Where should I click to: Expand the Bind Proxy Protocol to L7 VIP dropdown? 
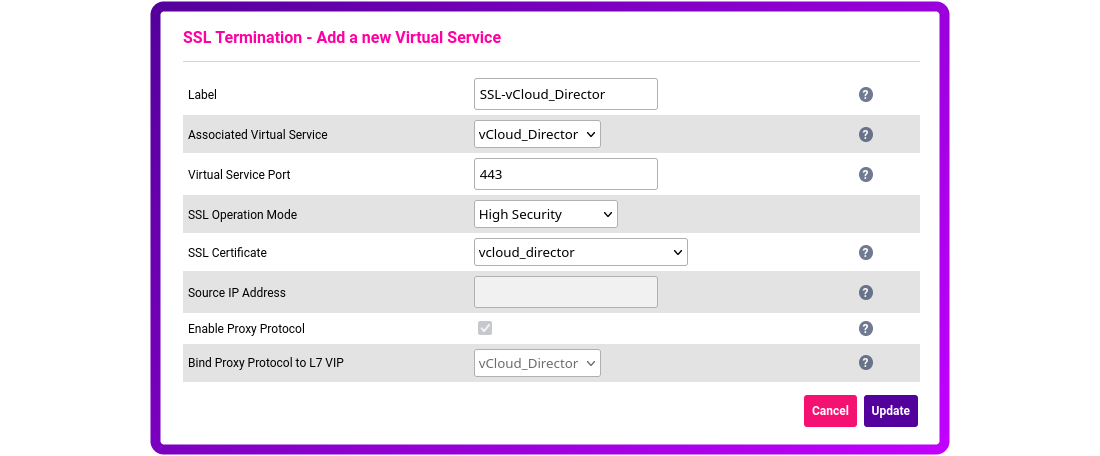point(537,363)
